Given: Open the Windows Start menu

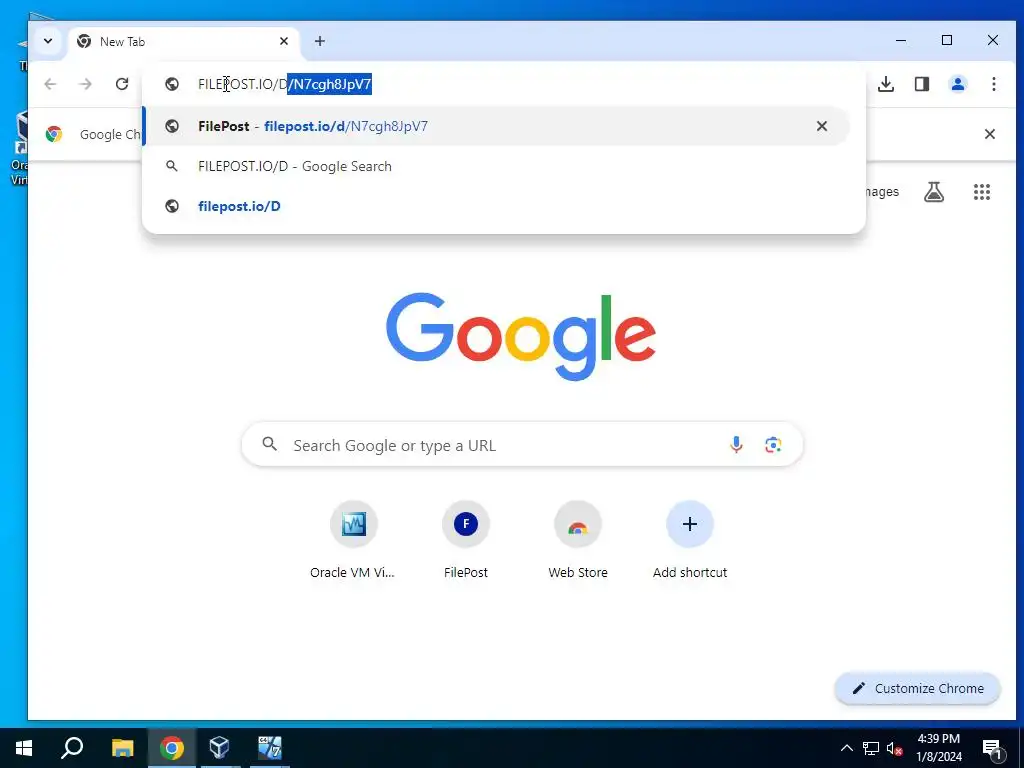Looking at the screenshot, I should 24,748.
